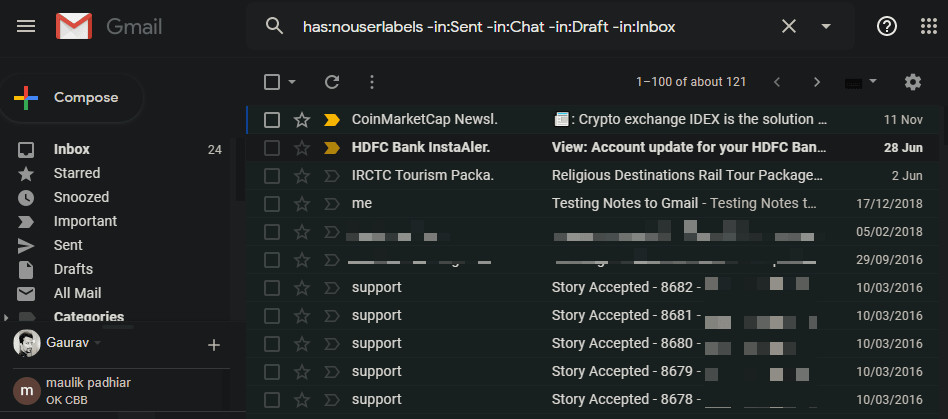Select the Story Accepted 8678 checkbox
Image resolution: width=948 pixels, height=419 pixels.
pos(272,400)
